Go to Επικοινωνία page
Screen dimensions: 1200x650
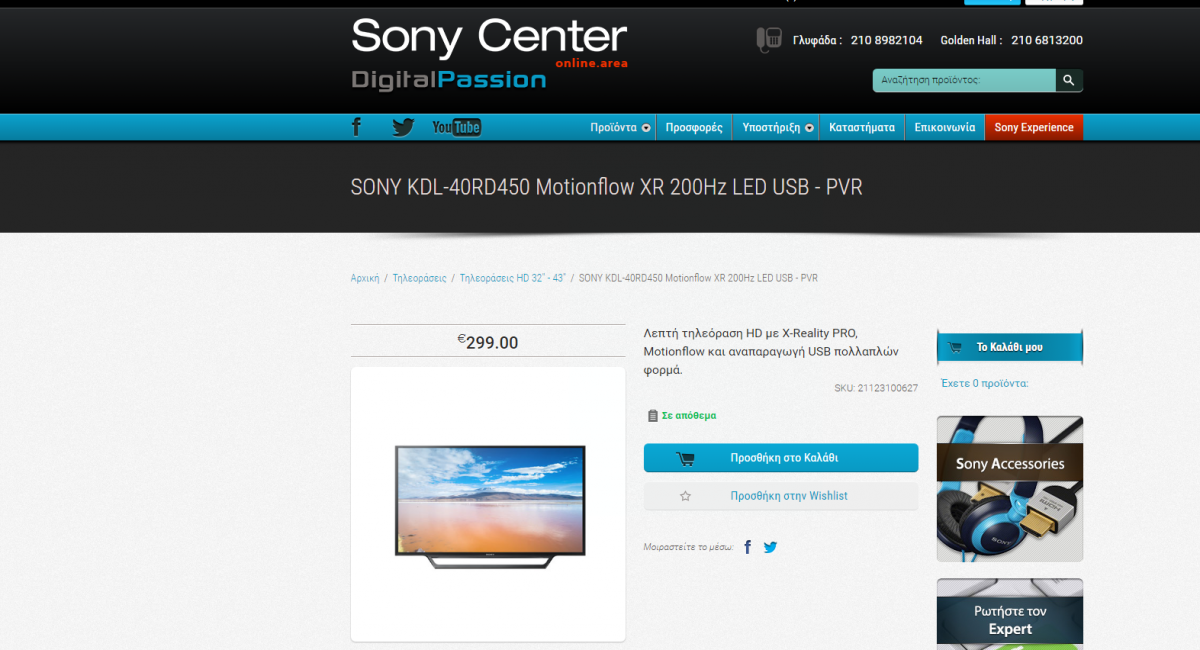[945, 127]
